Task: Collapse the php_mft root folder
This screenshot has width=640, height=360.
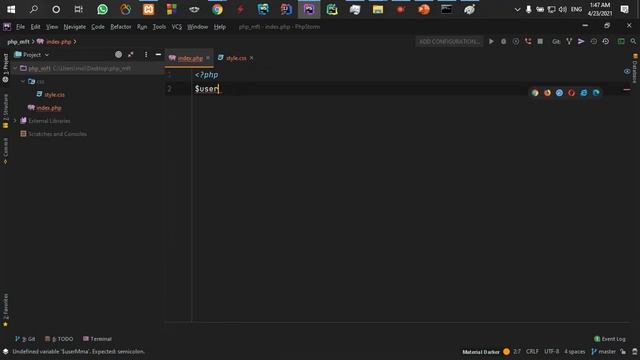Action: pyautogui.click(x=15, y=69)
